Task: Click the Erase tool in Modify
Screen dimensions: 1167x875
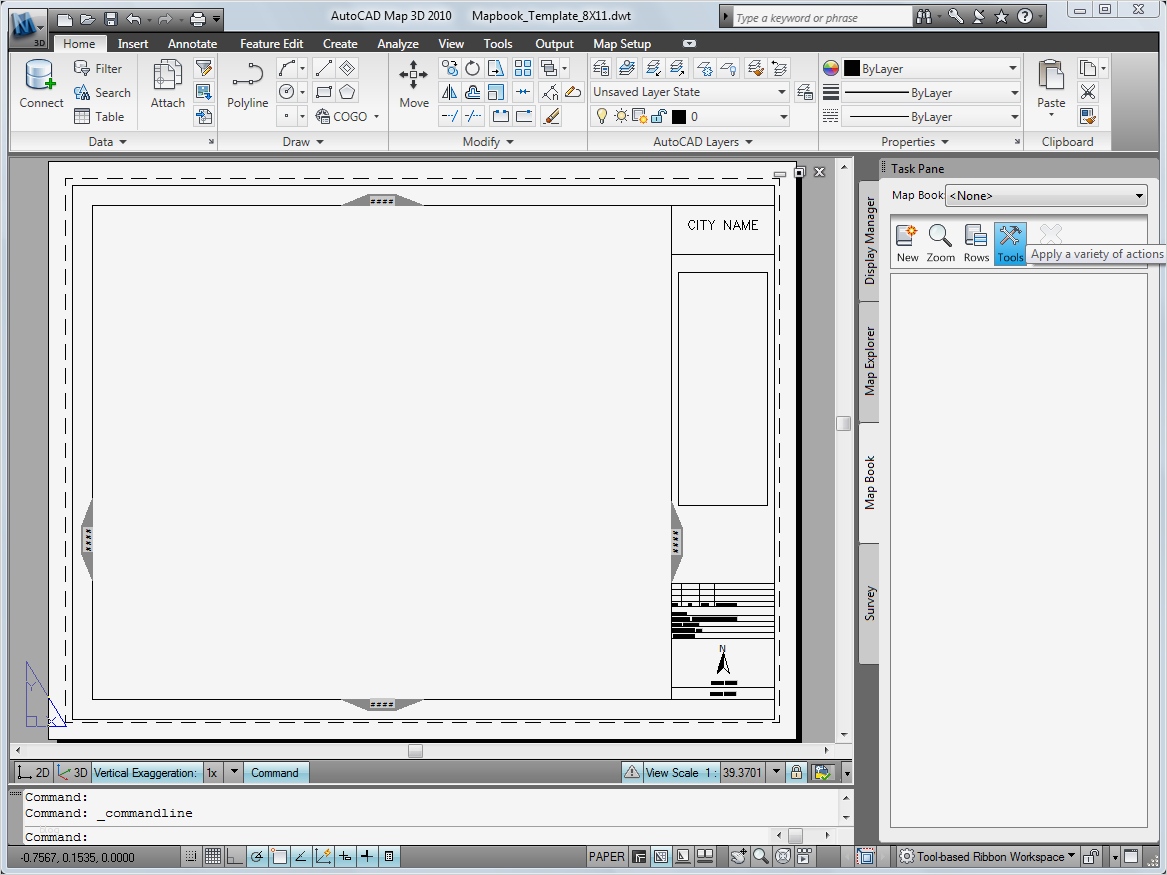Action: pyautogui.click(x=551, y=116)
